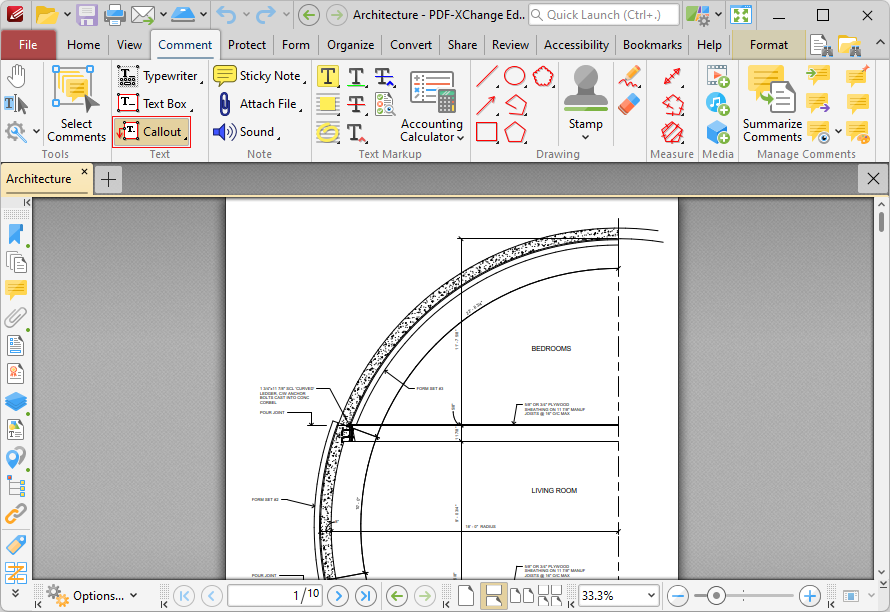Open the Links pane in sidebar
The height and width of the screenshot is (612, 890).
[x=15, y=513]
